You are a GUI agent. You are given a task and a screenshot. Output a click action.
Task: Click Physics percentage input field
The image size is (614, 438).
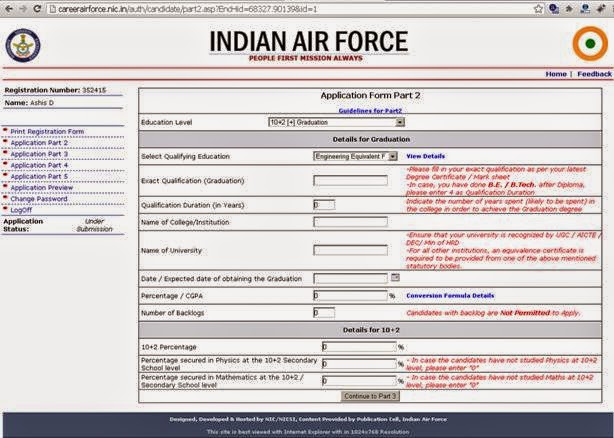359,364
